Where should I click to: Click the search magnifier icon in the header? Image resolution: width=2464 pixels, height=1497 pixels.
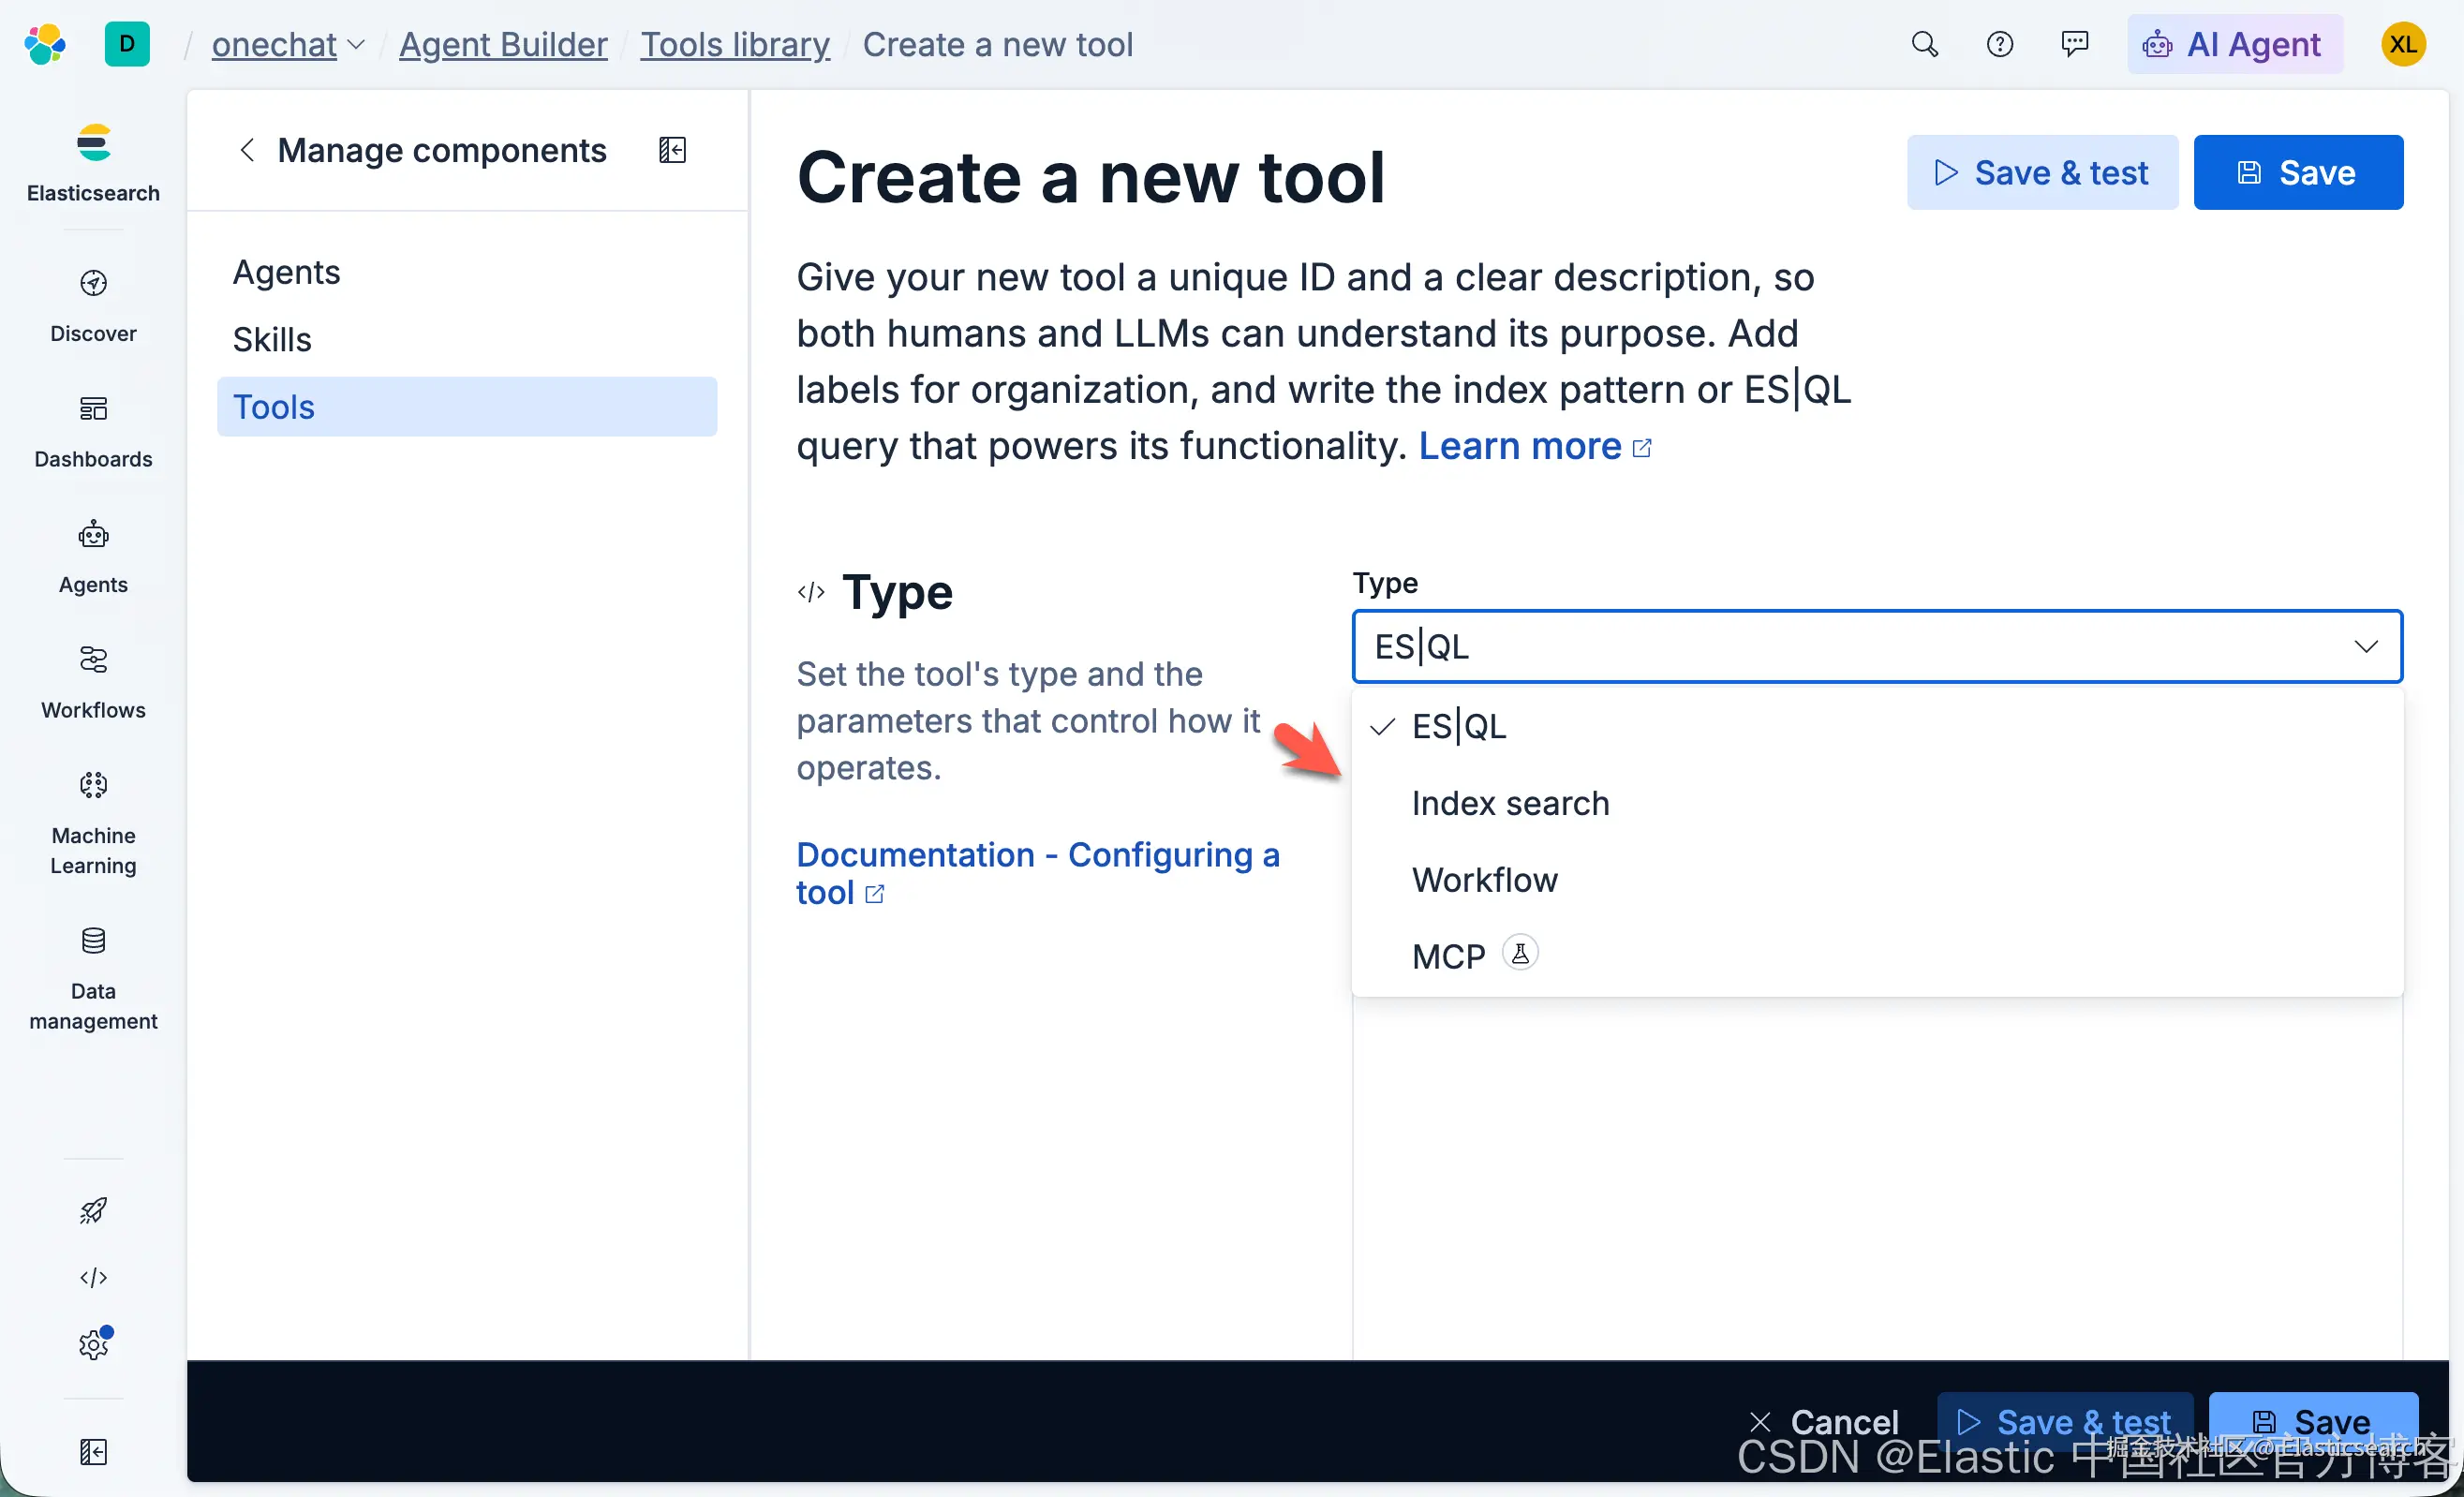[1924, 44]
